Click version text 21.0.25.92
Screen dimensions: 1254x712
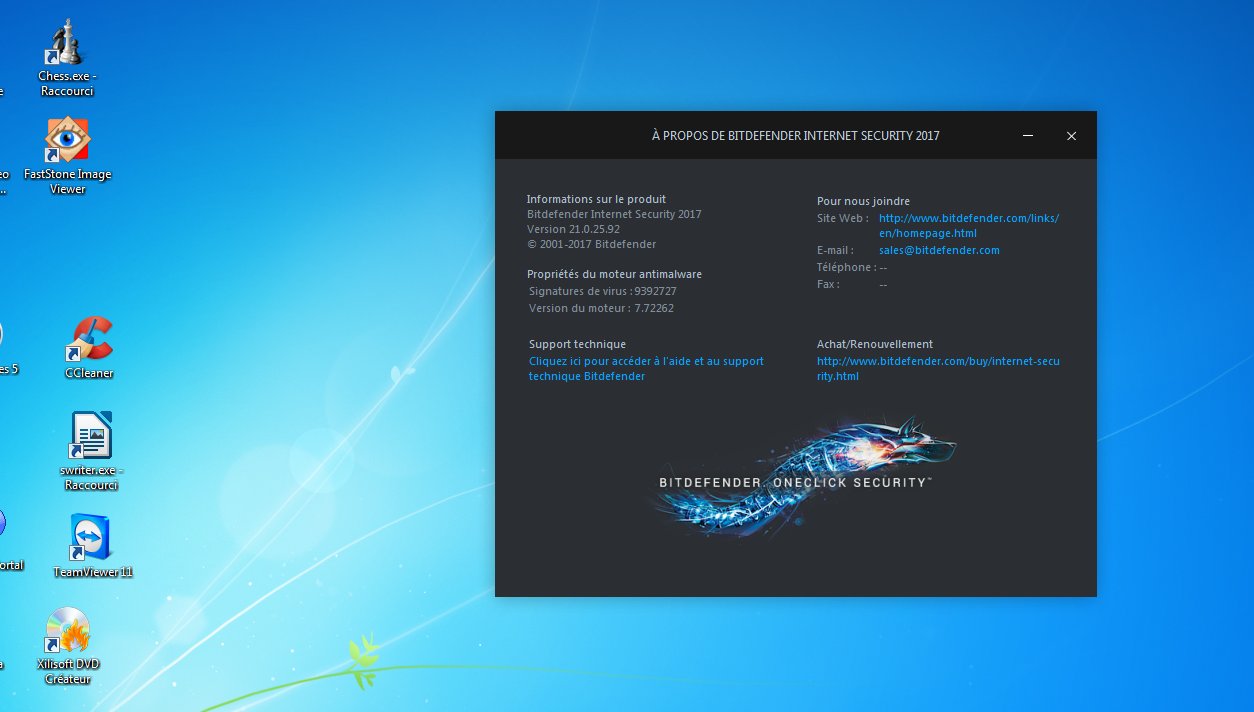click(x=573, y=229)
